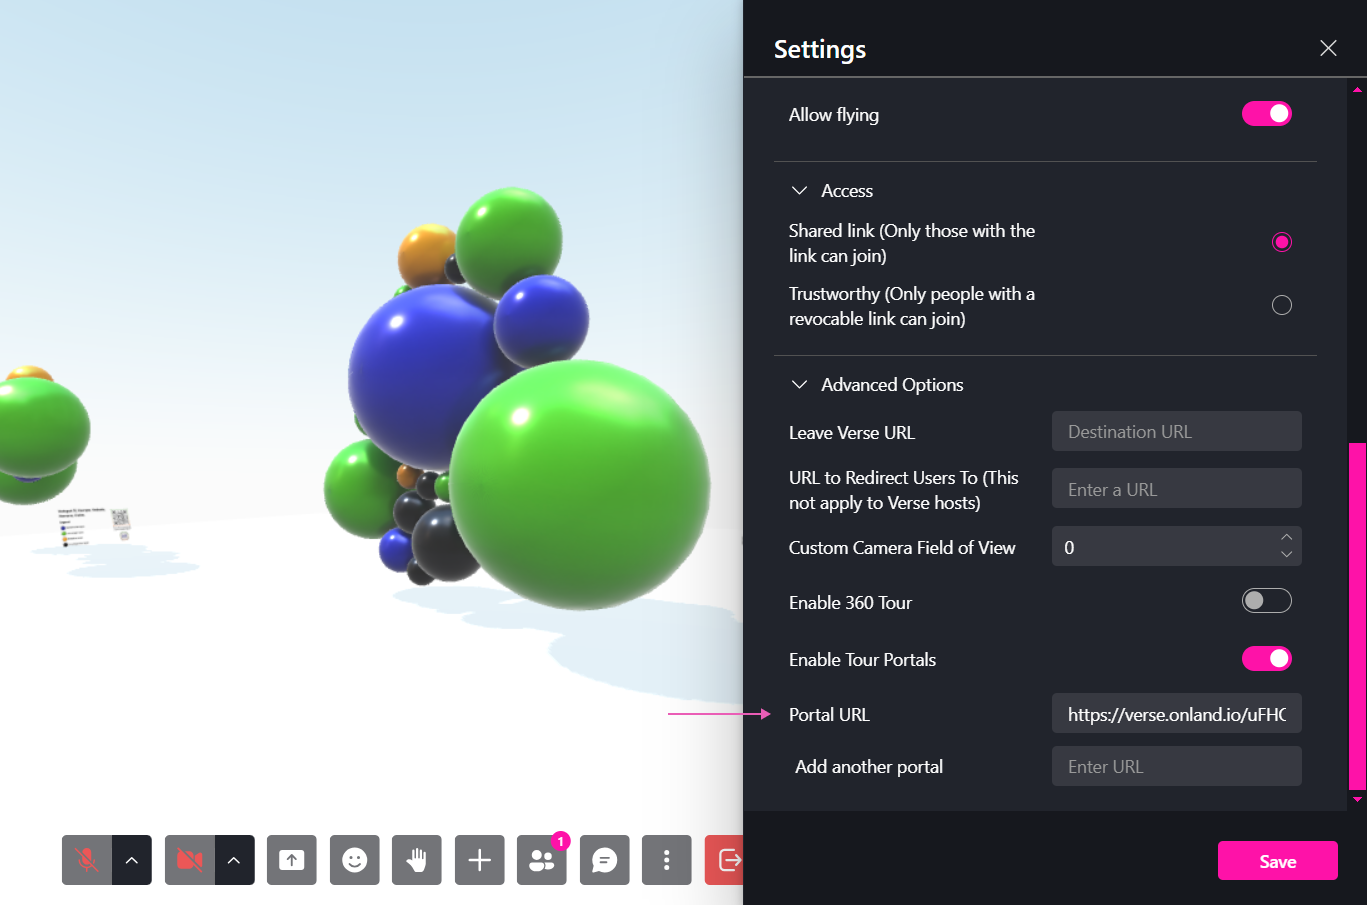View the participants list

click(x=541, y=860)
